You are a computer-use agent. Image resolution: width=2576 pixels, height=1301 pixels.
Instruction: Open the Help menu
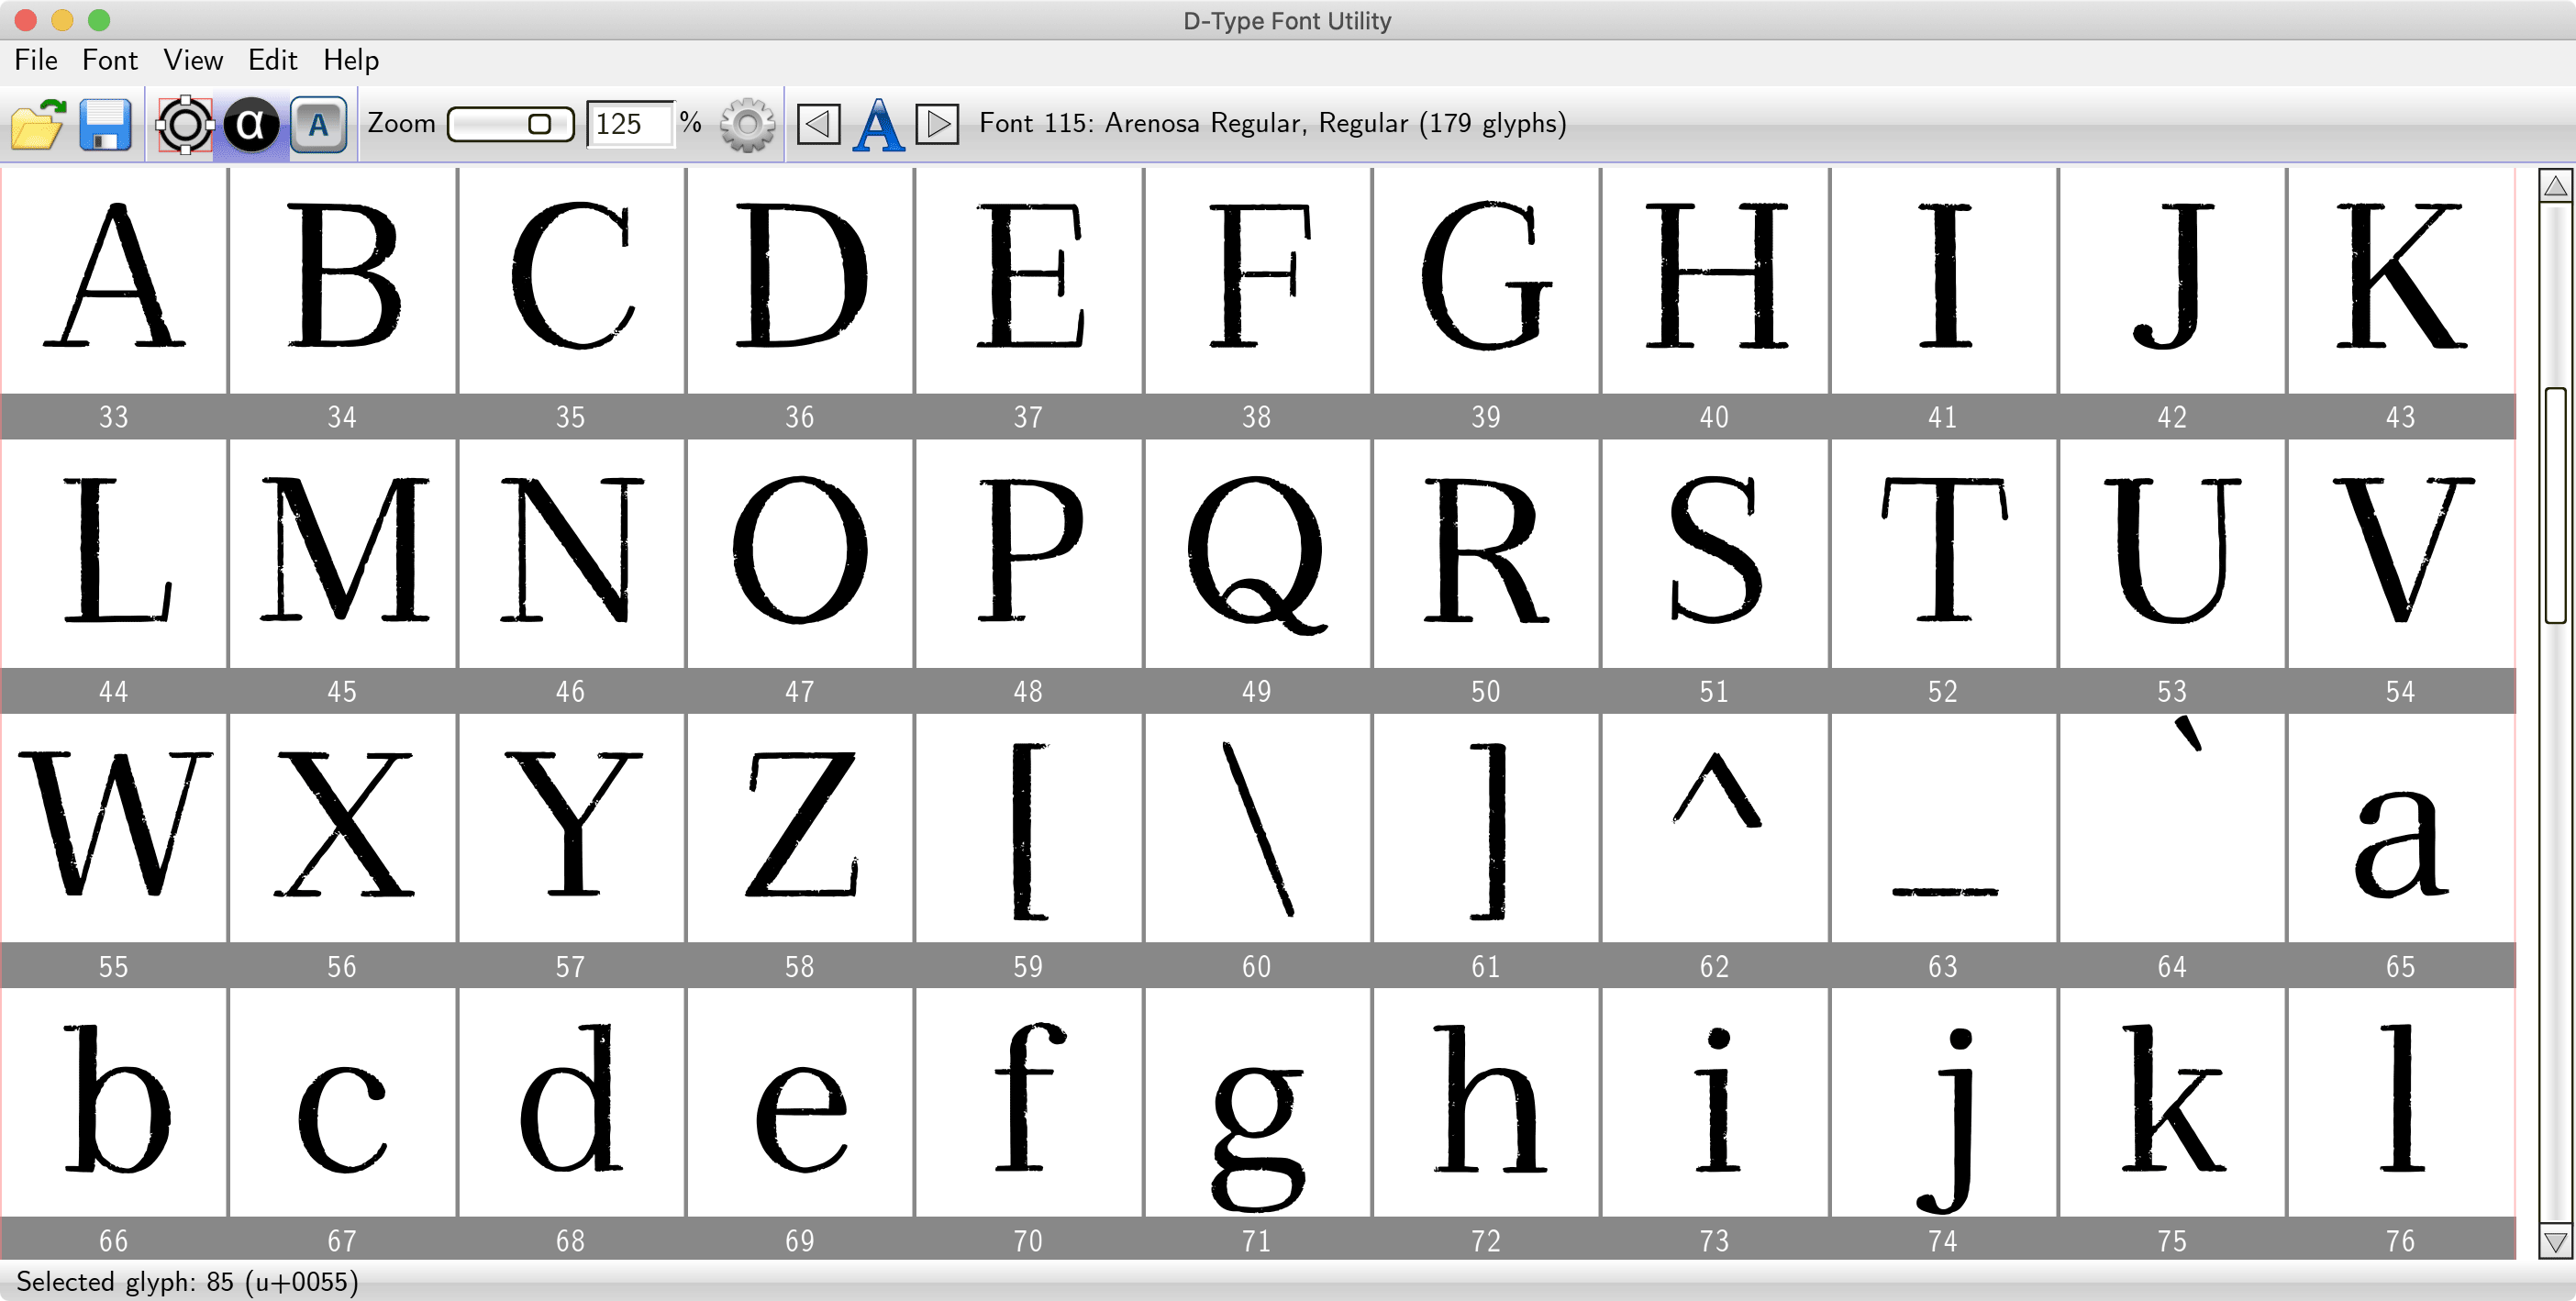point(351,60)
